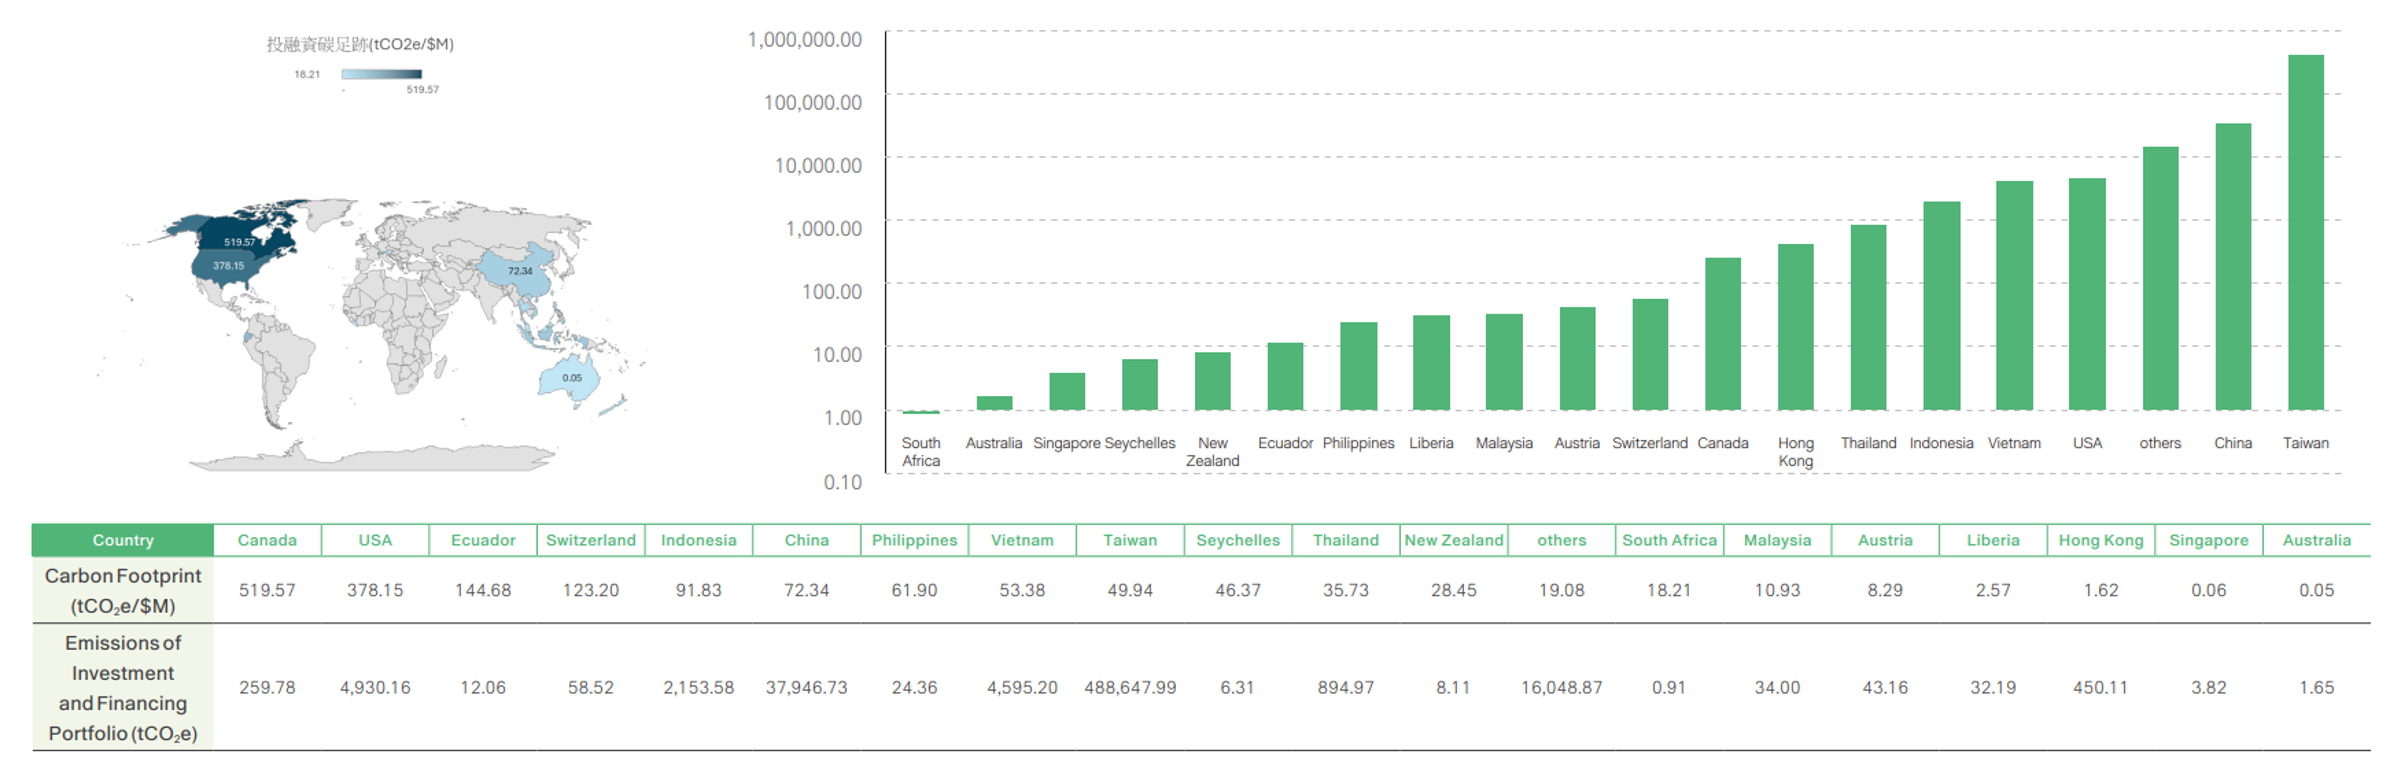Select the China bar in the bar chart
This screenshot has width=2390, height=758.
coord(2232,267)
